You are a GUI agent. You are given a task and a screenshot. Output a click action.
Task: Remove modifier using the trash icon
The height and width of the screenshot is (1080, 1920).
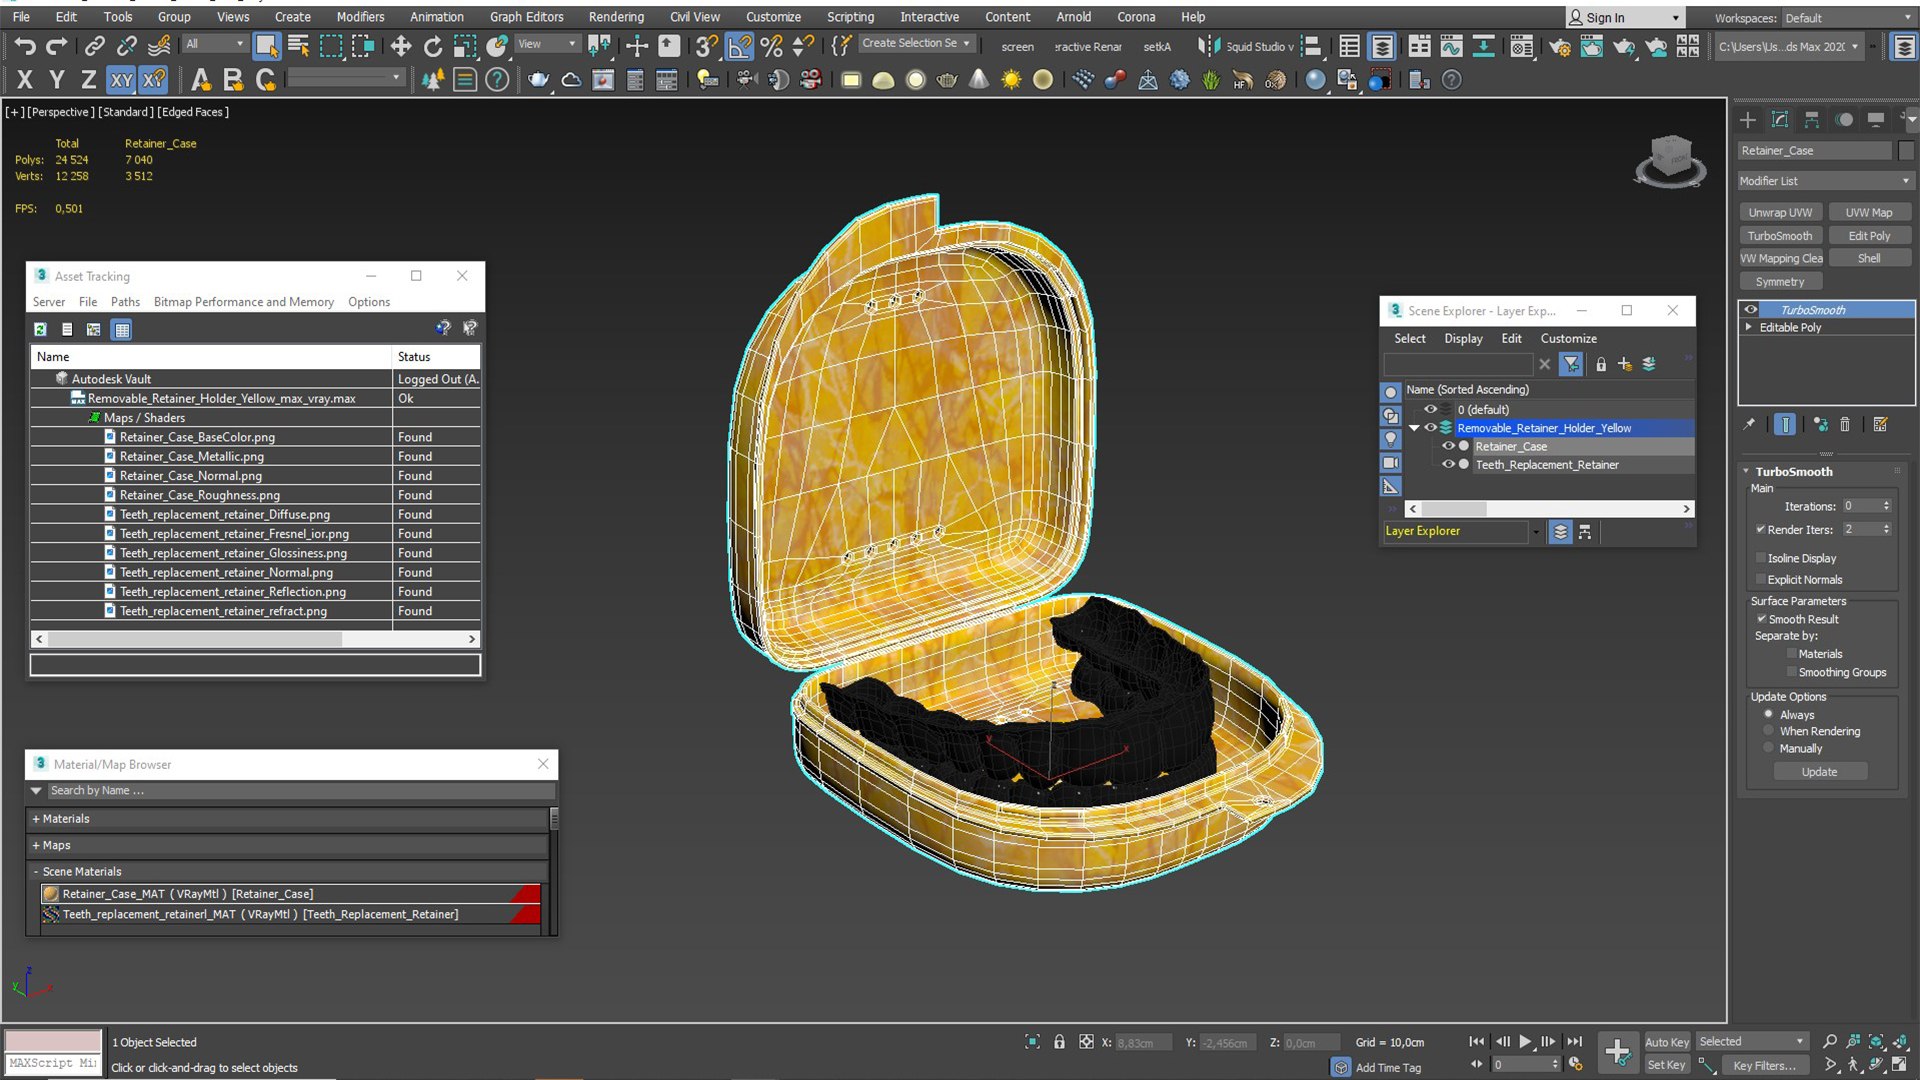coord(1845,424)
